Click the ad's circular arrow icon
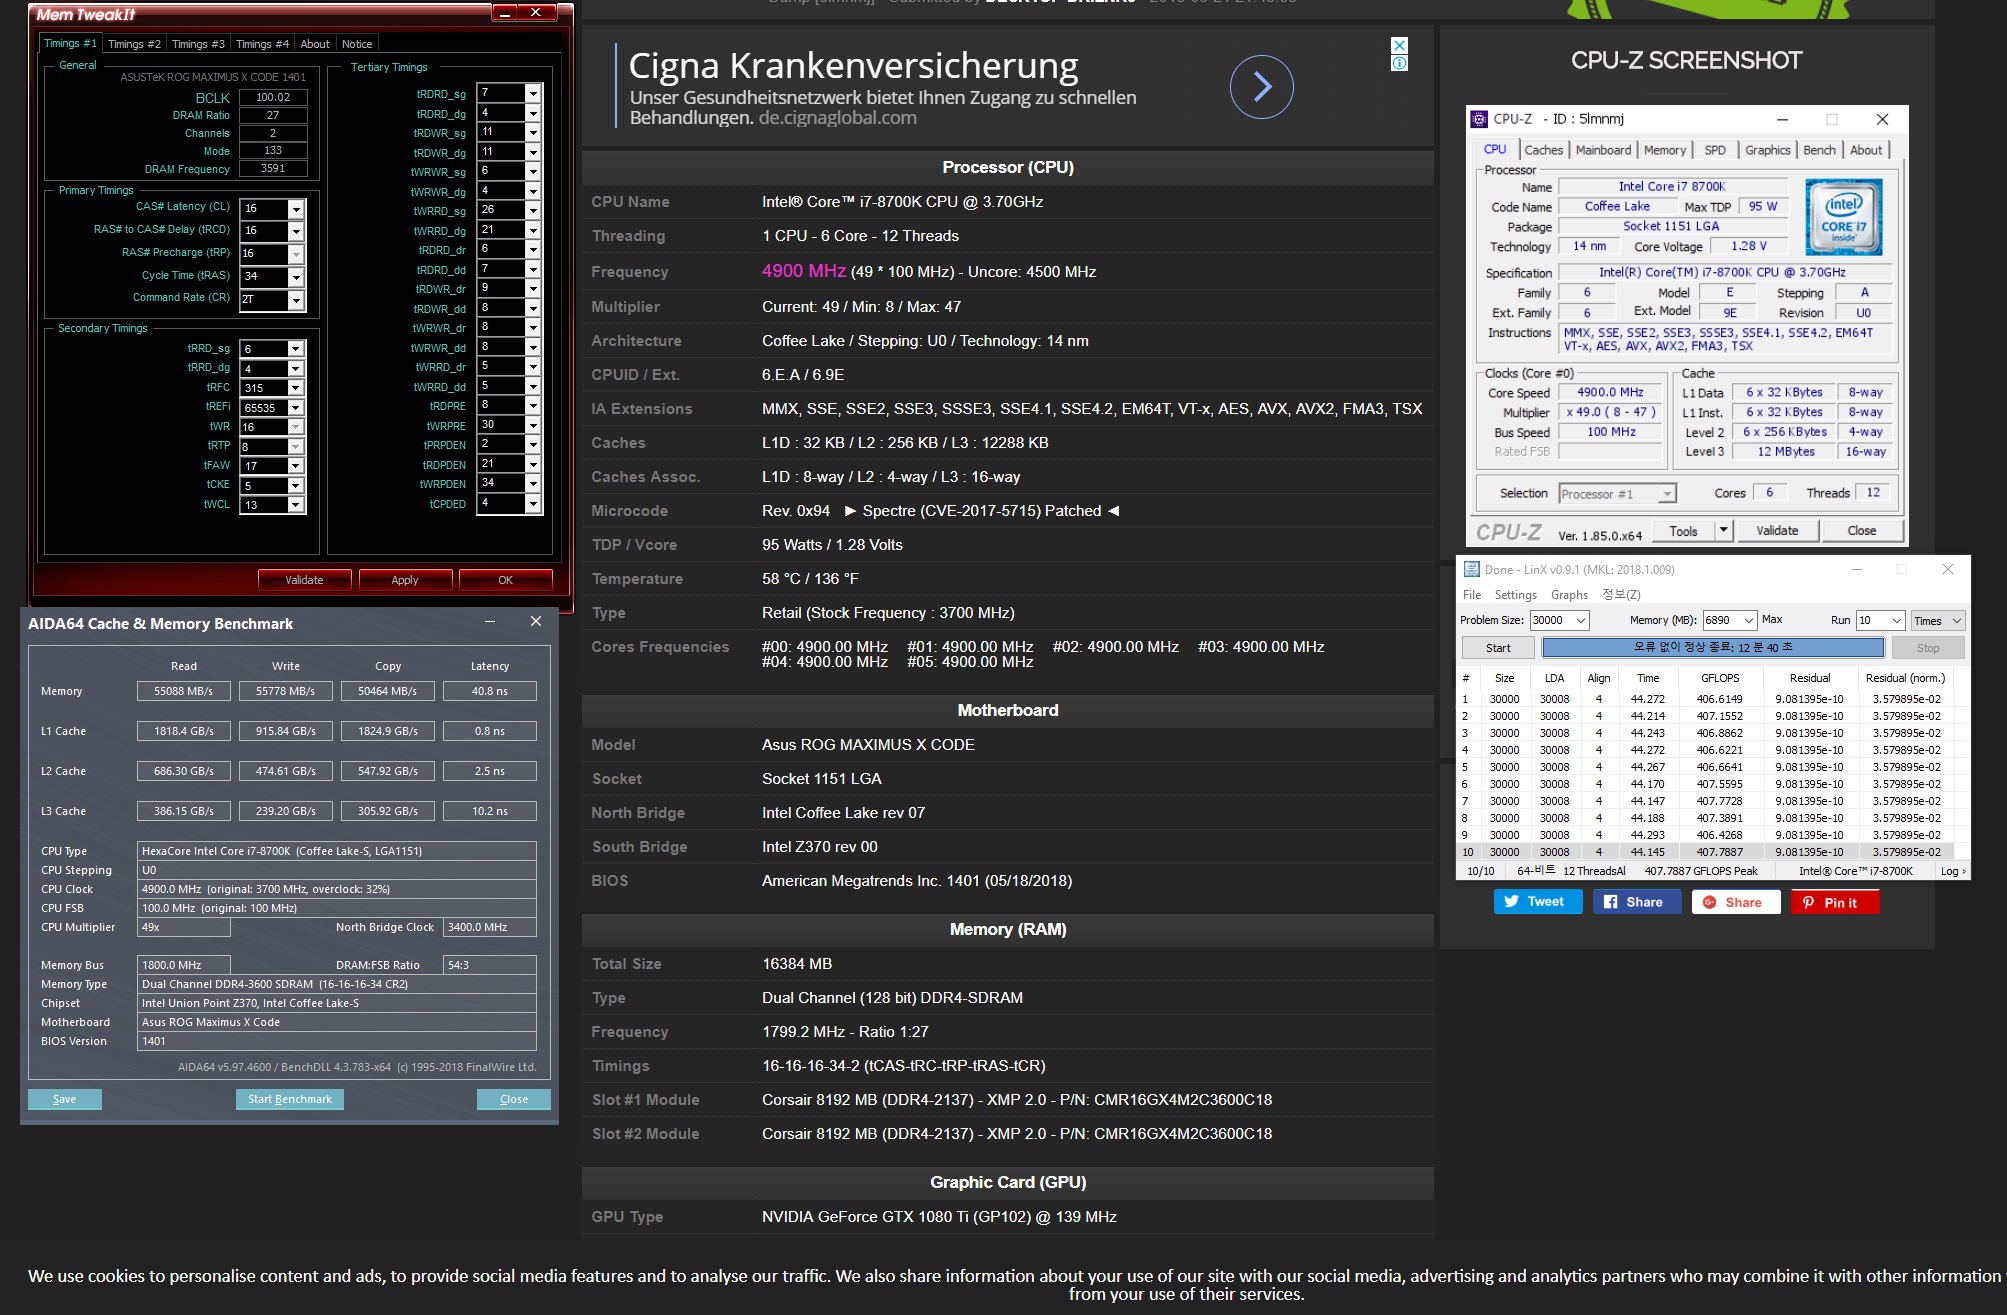This screenshot has height=1315, width=2007. [1261, 87]
